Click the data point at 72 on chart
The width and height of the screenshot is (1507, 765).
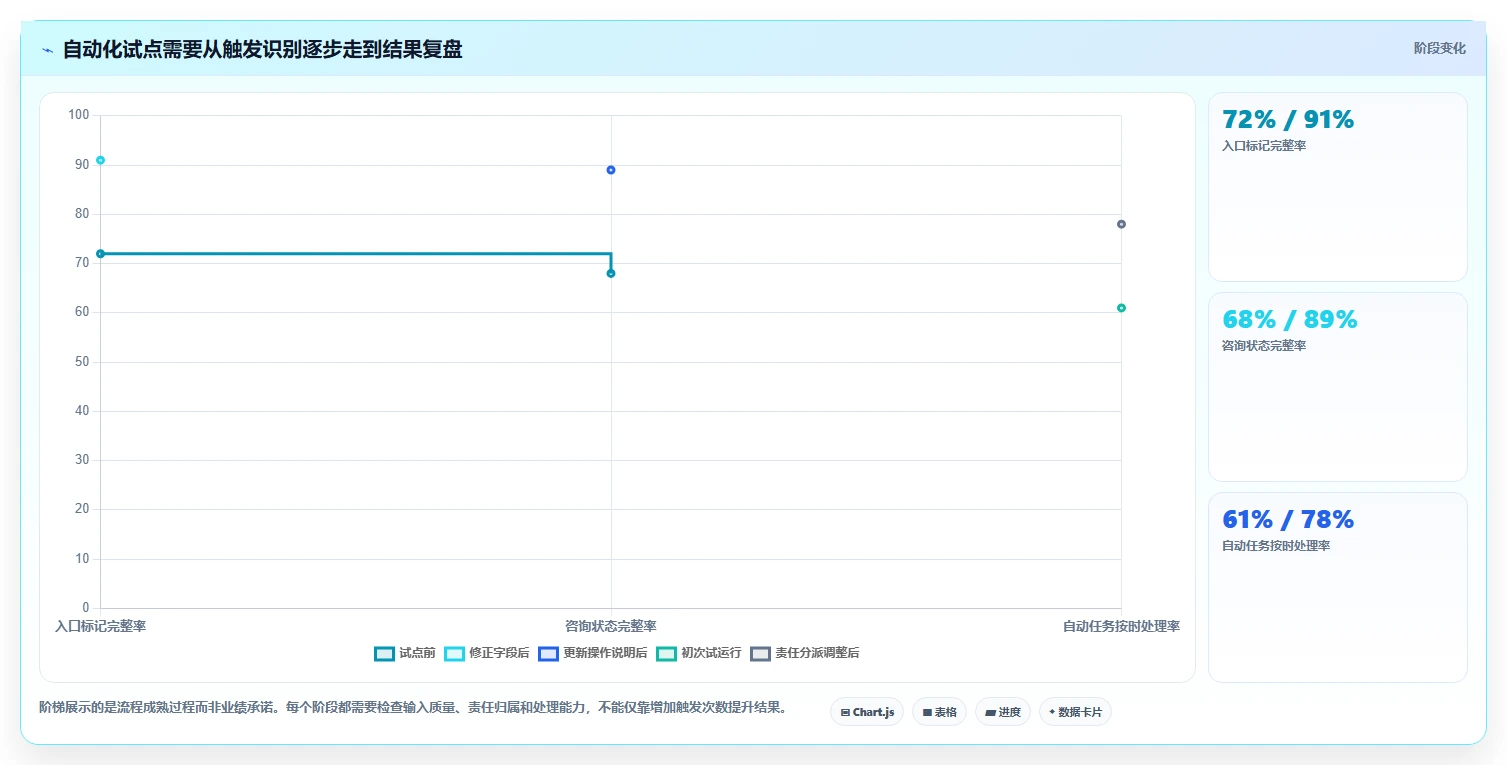100,253
